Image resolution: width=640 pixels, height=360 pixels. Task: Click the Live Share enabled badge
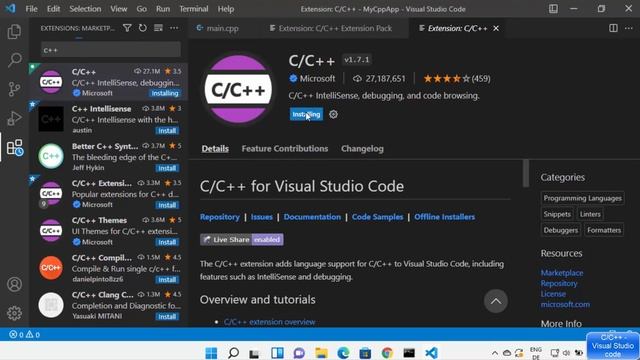click(242, 240)
